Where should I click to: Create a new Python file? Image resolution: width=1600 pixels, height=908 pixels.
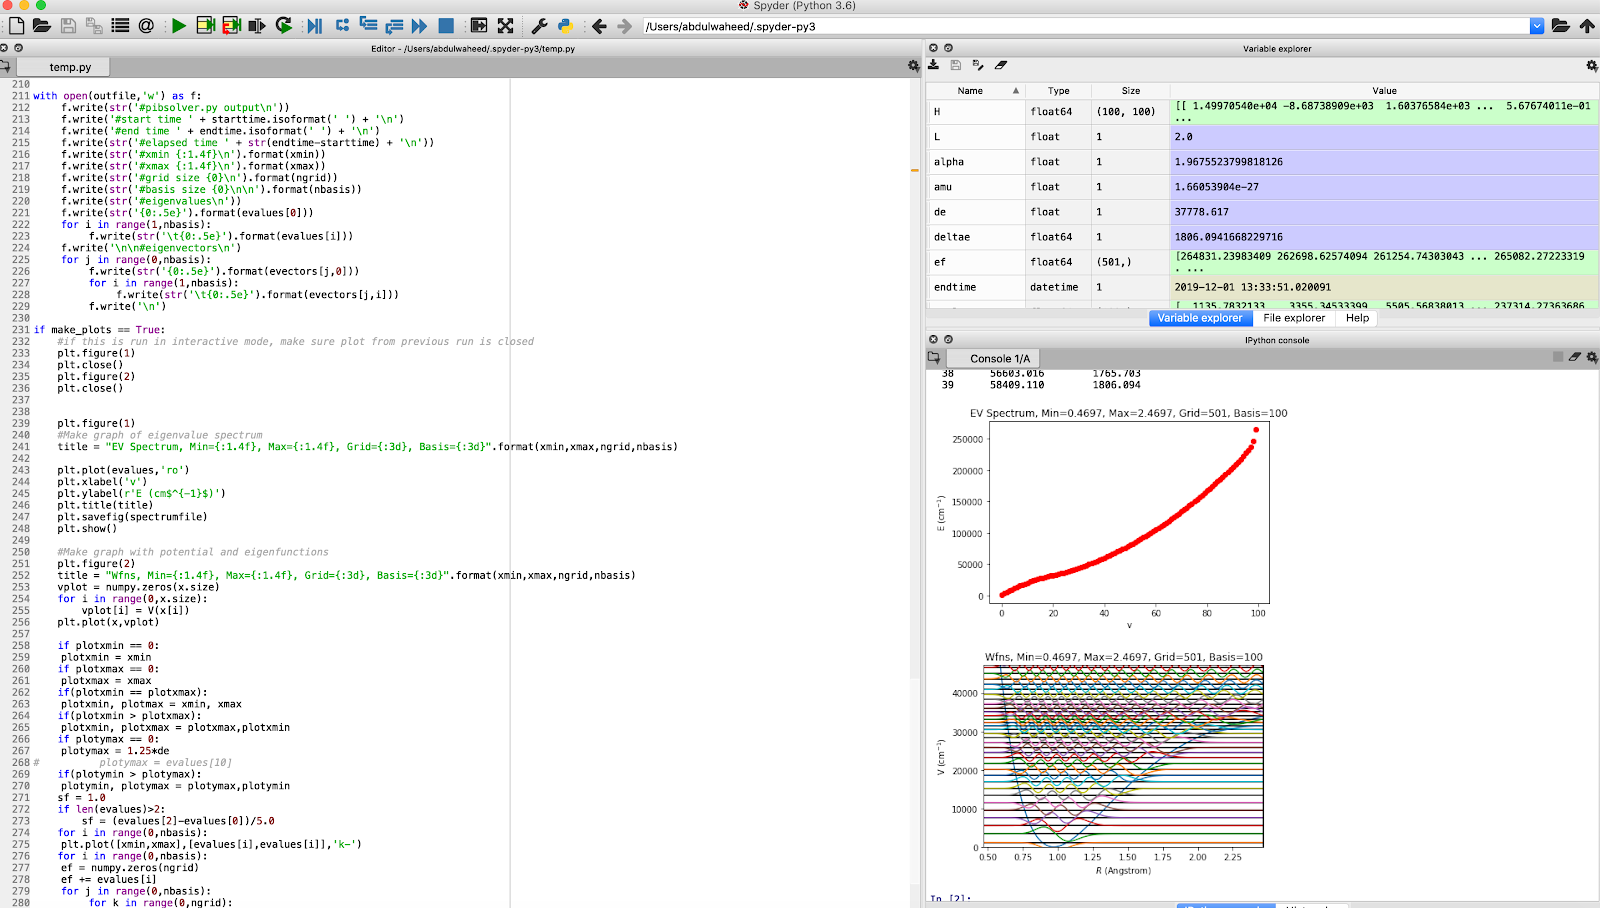tap(19, 25)
